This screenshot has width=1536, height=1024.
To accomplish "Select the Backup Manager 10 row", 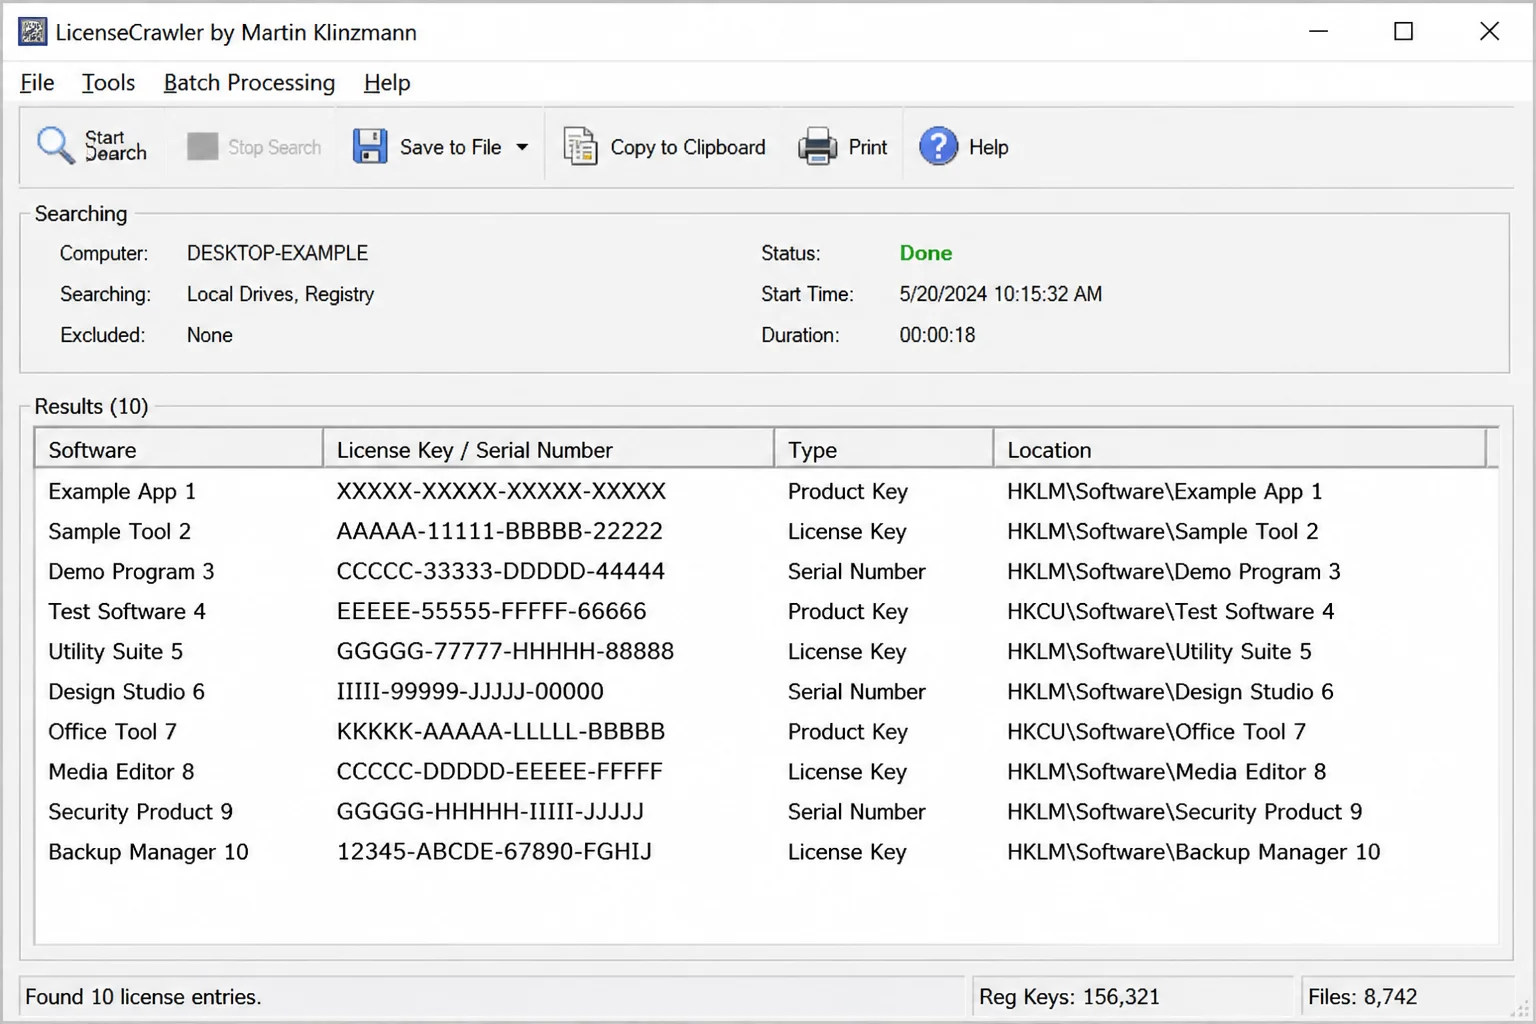I will point(766,851).
